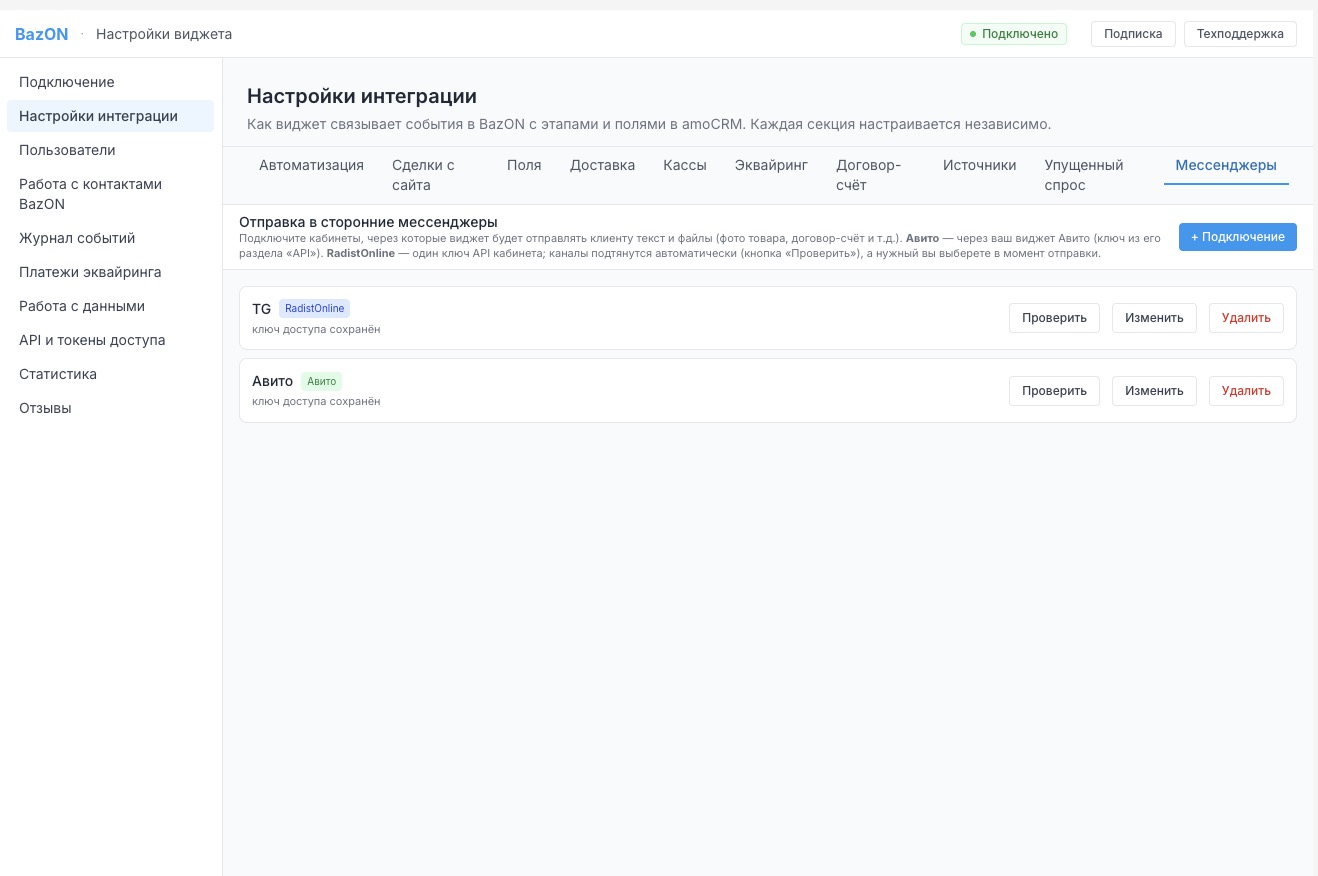
Task: Switch to the Кассы tab
Action: click(685, 166)
